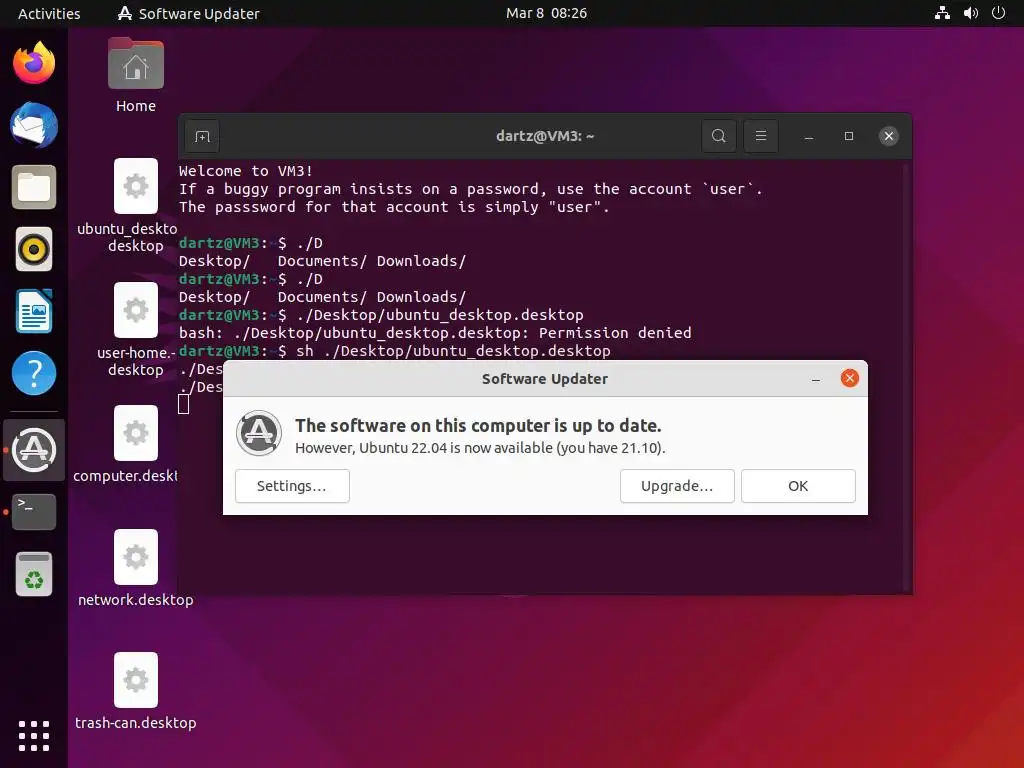Open Software Updater app menu in top bar

[x=189, y=13]
